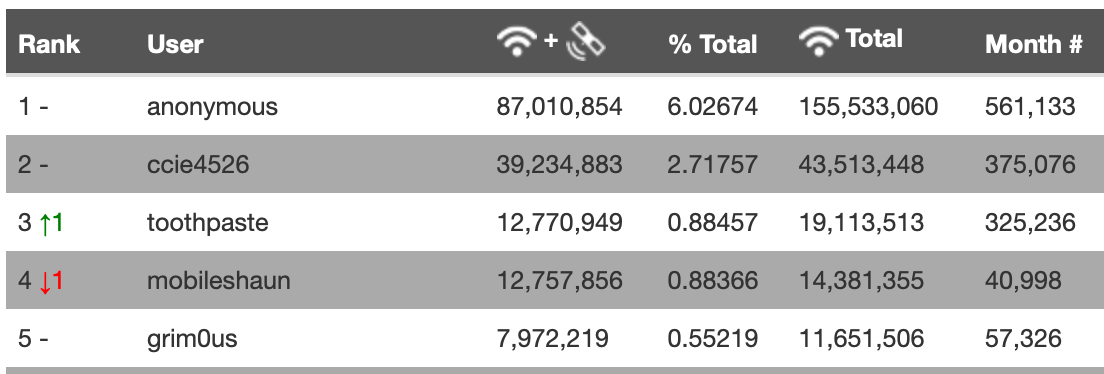Click the 375,076 month count
Viewport: 1104px width, 374px height.
[x=1030, y=165]
